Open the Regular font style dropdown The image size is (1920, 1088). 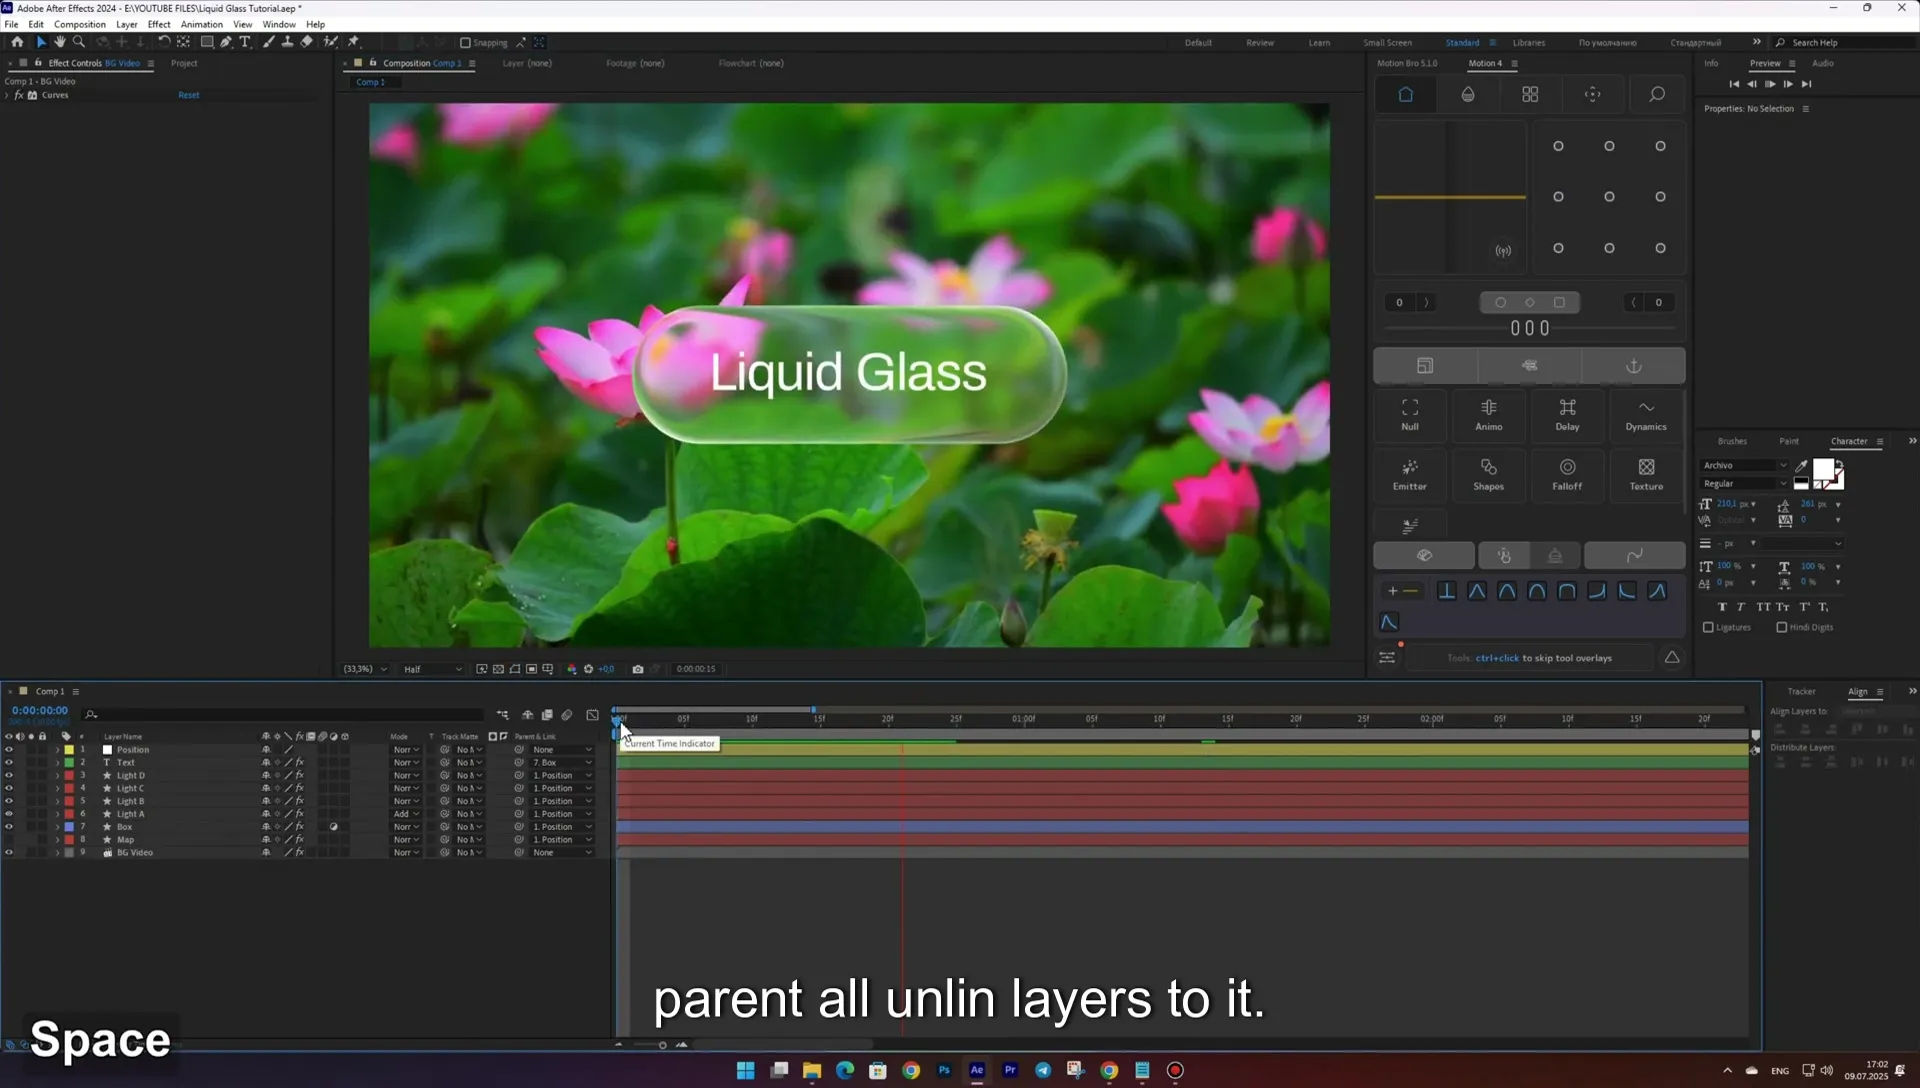tap(1744, 484)
